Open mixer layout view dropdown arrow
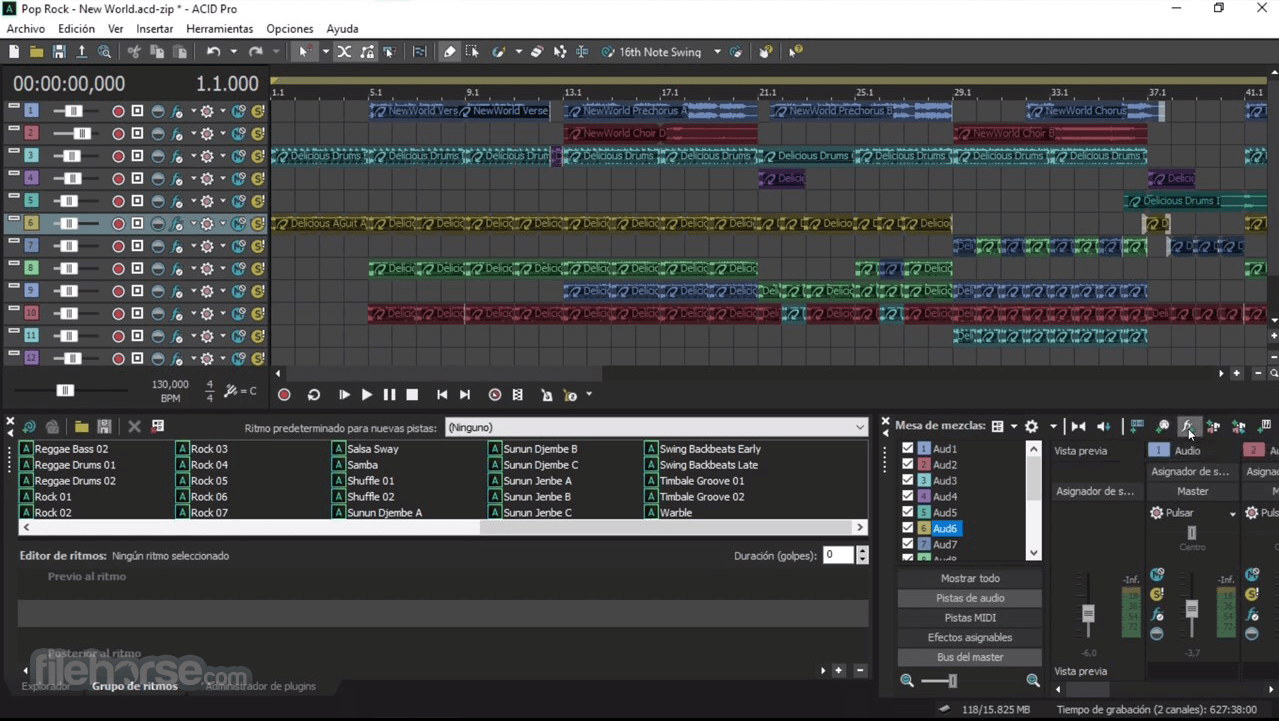The image size is (1279, 721). click(1013, 426)
